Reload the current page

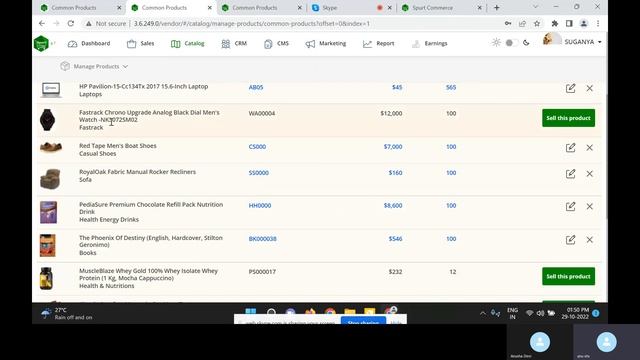pos(71,24)
